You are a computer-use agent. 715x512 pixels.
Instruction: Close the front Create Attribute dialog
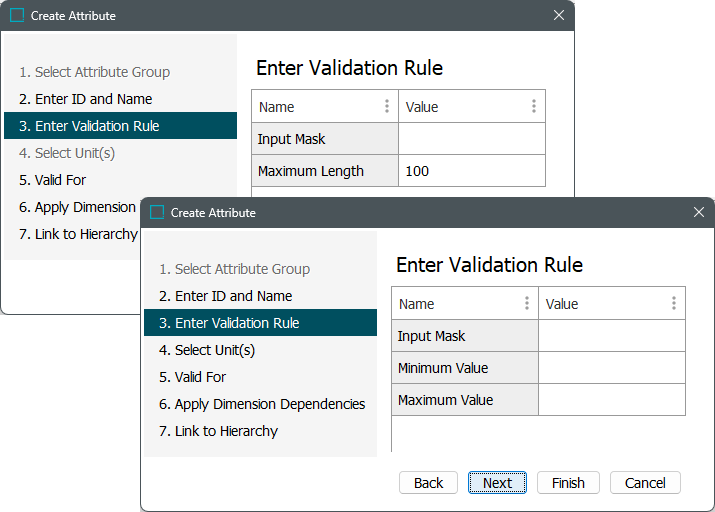[x=699, y=212]
